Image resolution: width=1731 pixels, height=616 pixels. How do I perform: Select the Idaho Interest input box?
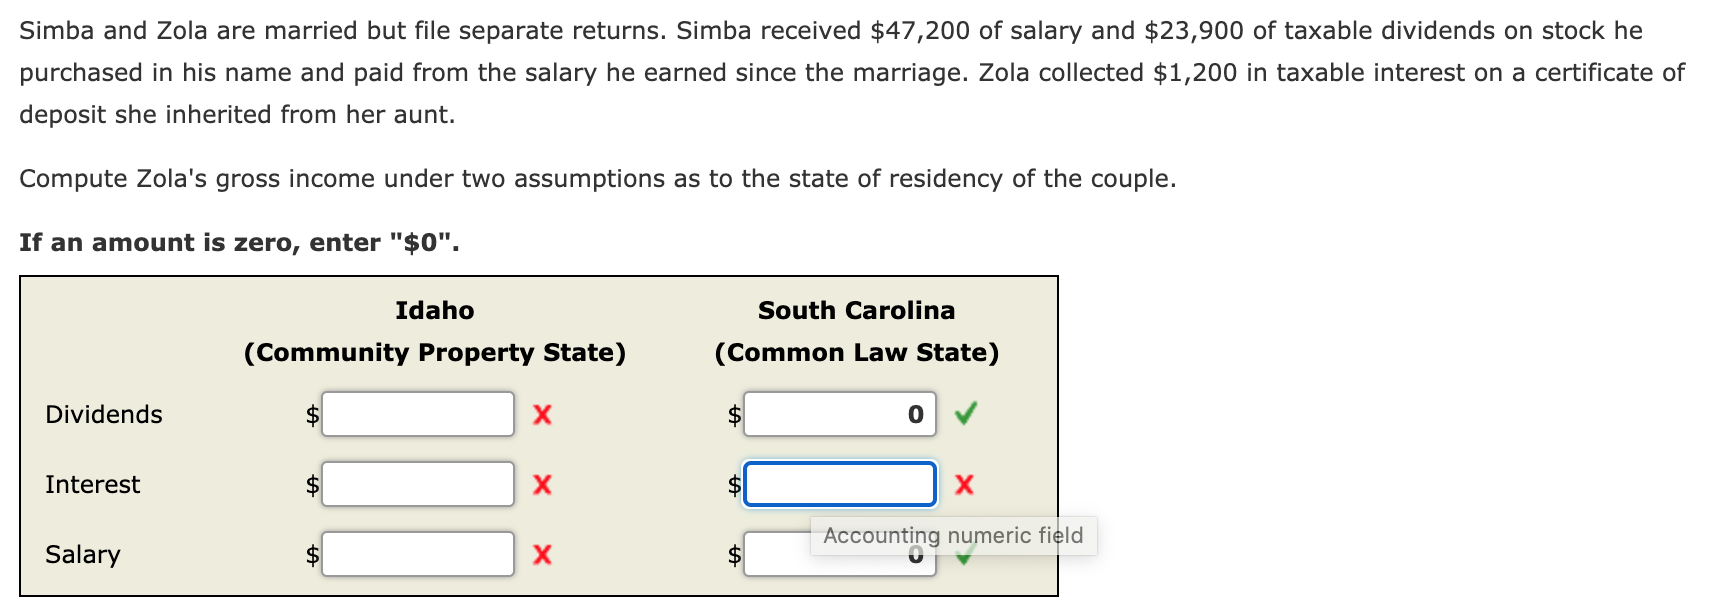[418, 483]
